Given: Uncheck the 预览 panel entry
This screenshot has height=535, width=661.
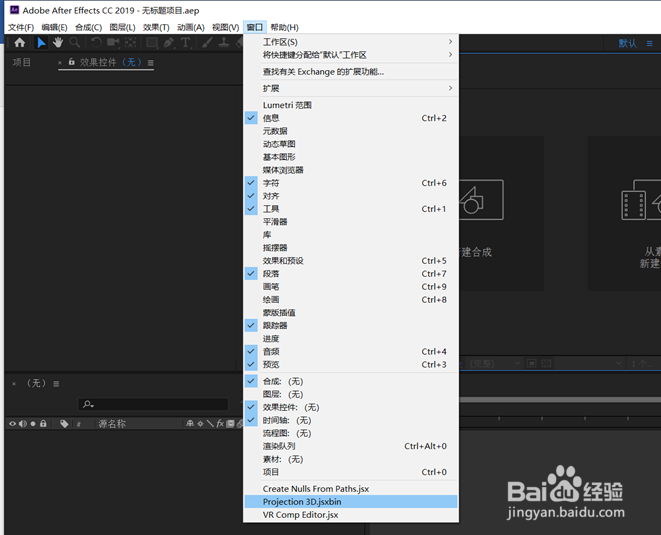Looking at the screenshot, I should point(350,364).
